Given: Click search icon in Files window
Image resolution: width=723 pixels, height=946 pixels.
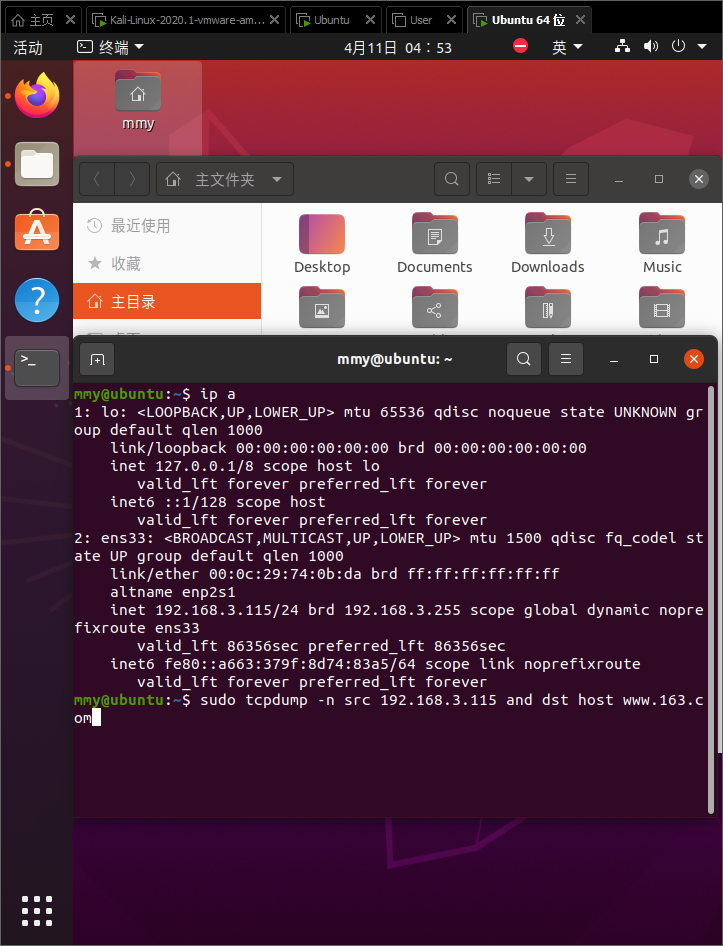Looking at the screenshot, I should pyautogui.click(x=451, y=179).
